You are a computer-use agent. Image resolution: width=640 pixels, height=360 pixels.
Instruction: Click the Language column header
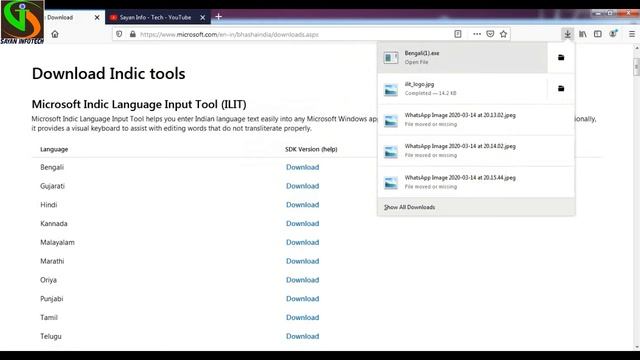(x=54, y=149)
